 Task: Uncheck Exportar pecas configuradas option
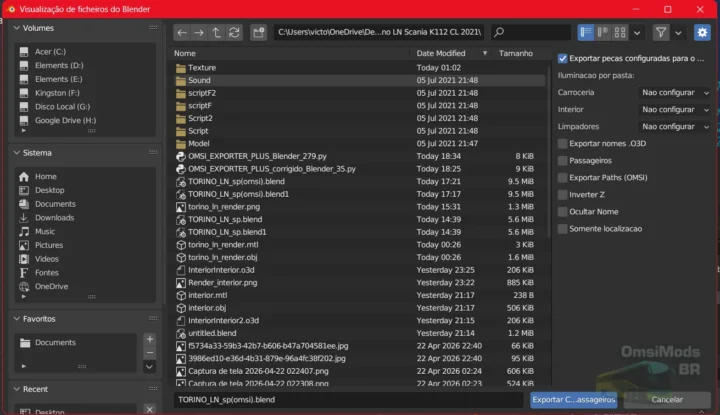[563, 58]
